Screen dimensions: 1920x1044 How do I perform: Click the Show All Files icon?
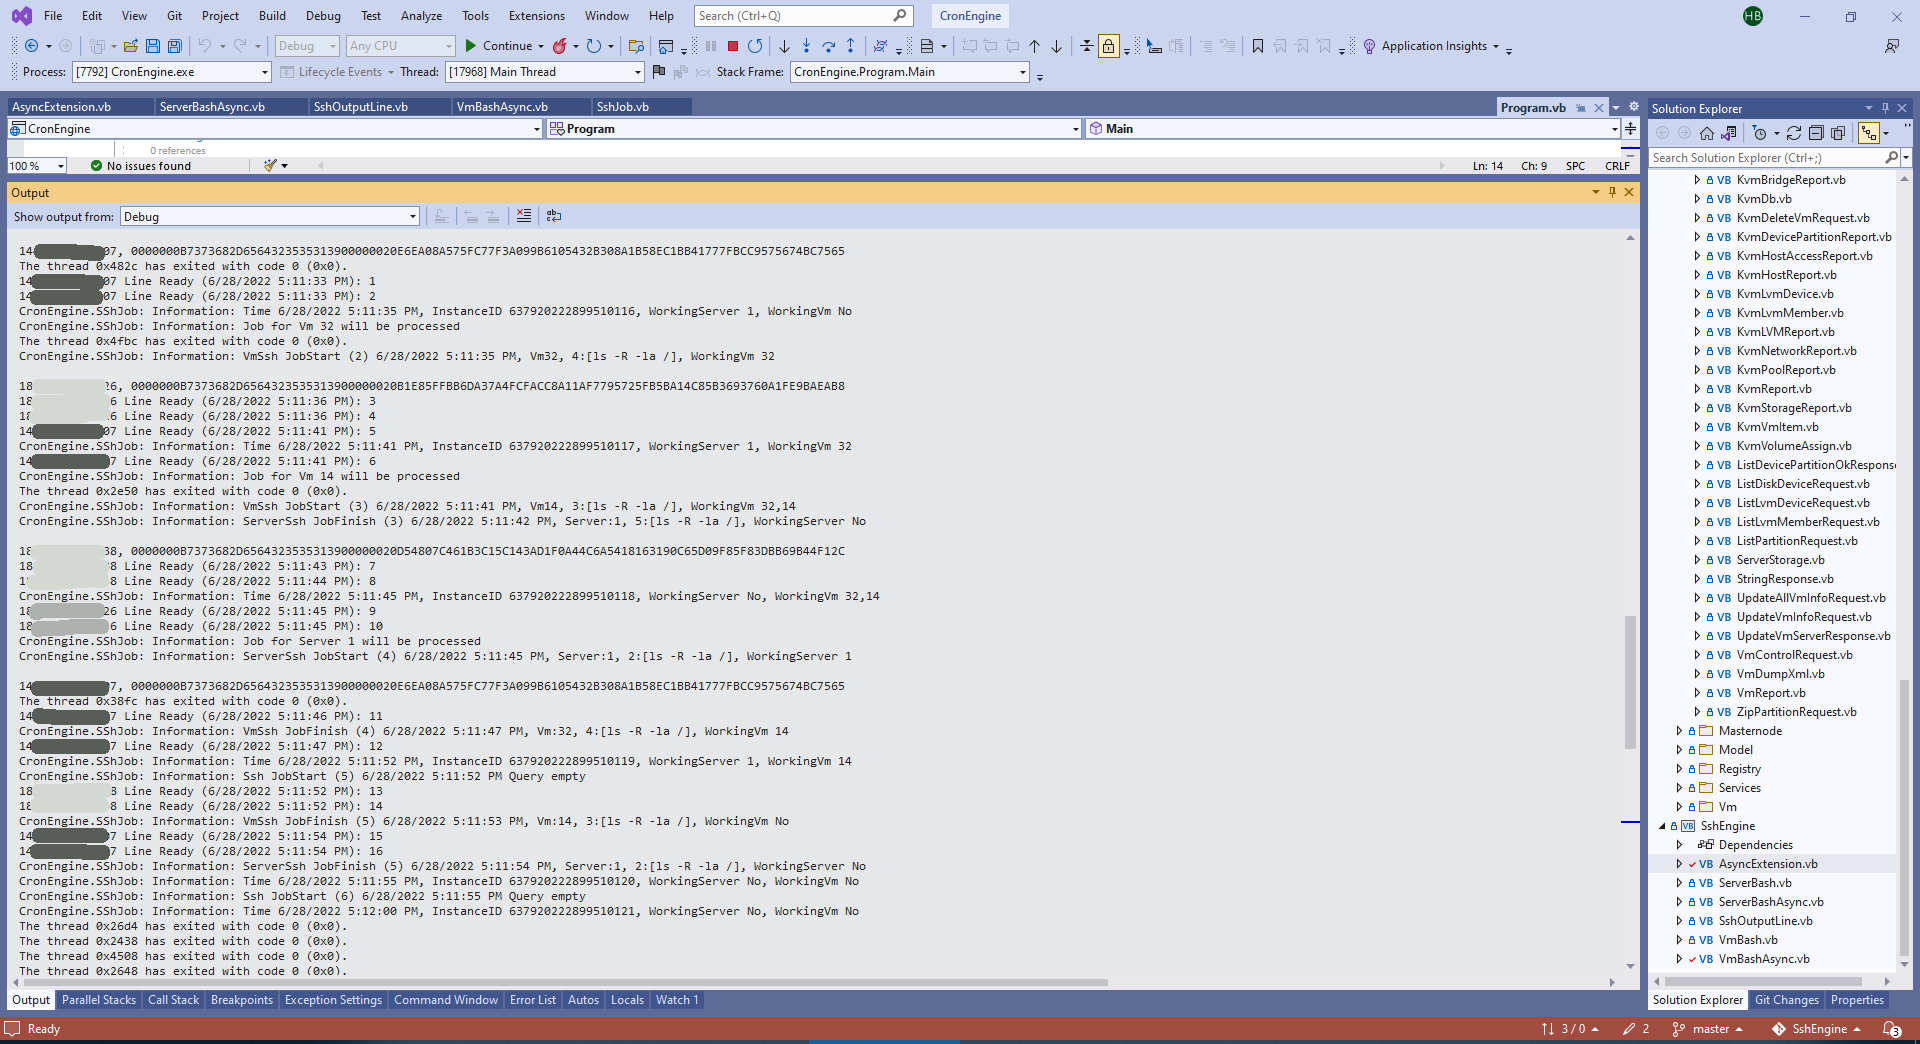1838,133
